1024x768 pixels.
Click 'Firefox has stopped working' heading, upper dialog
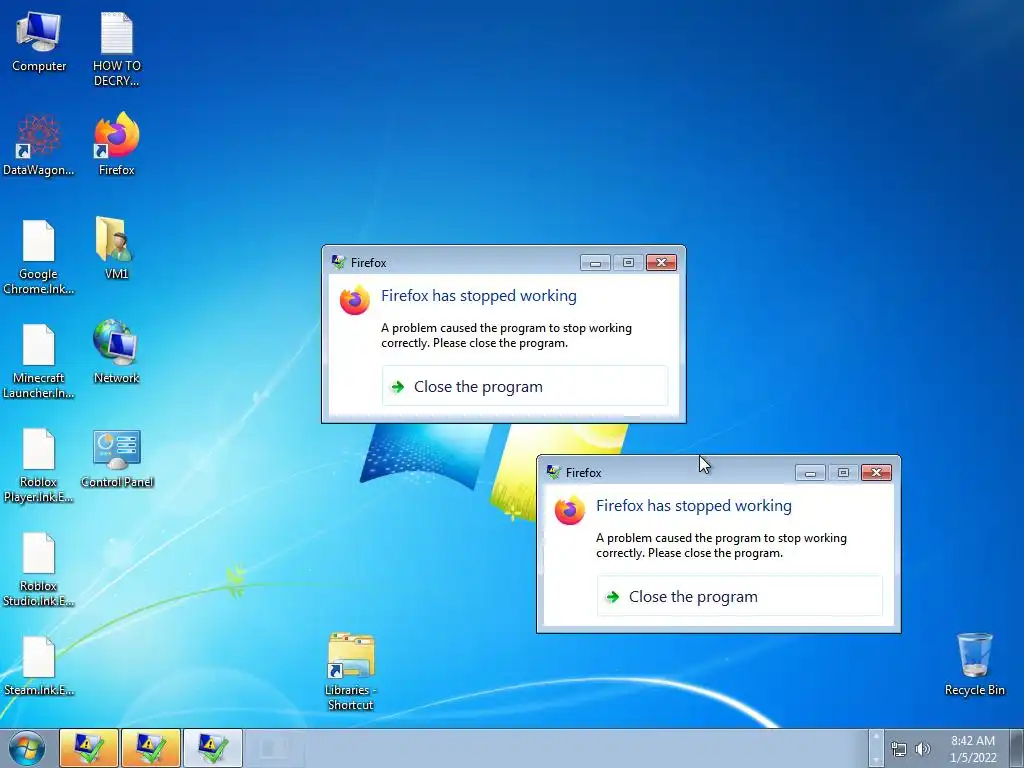click(479, 296)
